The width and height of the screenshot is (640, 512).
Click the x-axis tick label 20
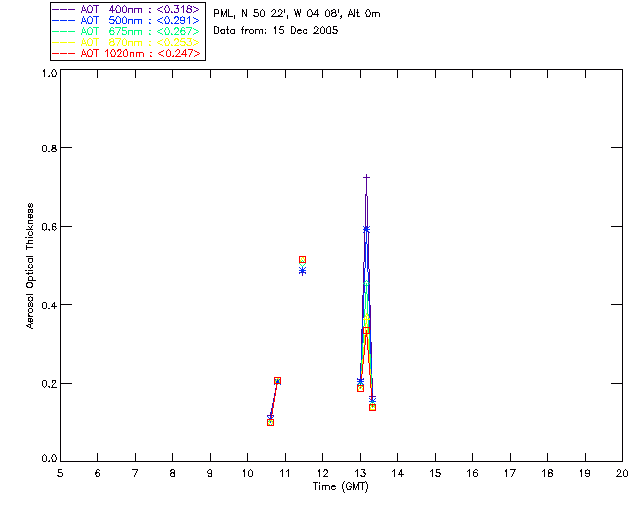[622, 473]
